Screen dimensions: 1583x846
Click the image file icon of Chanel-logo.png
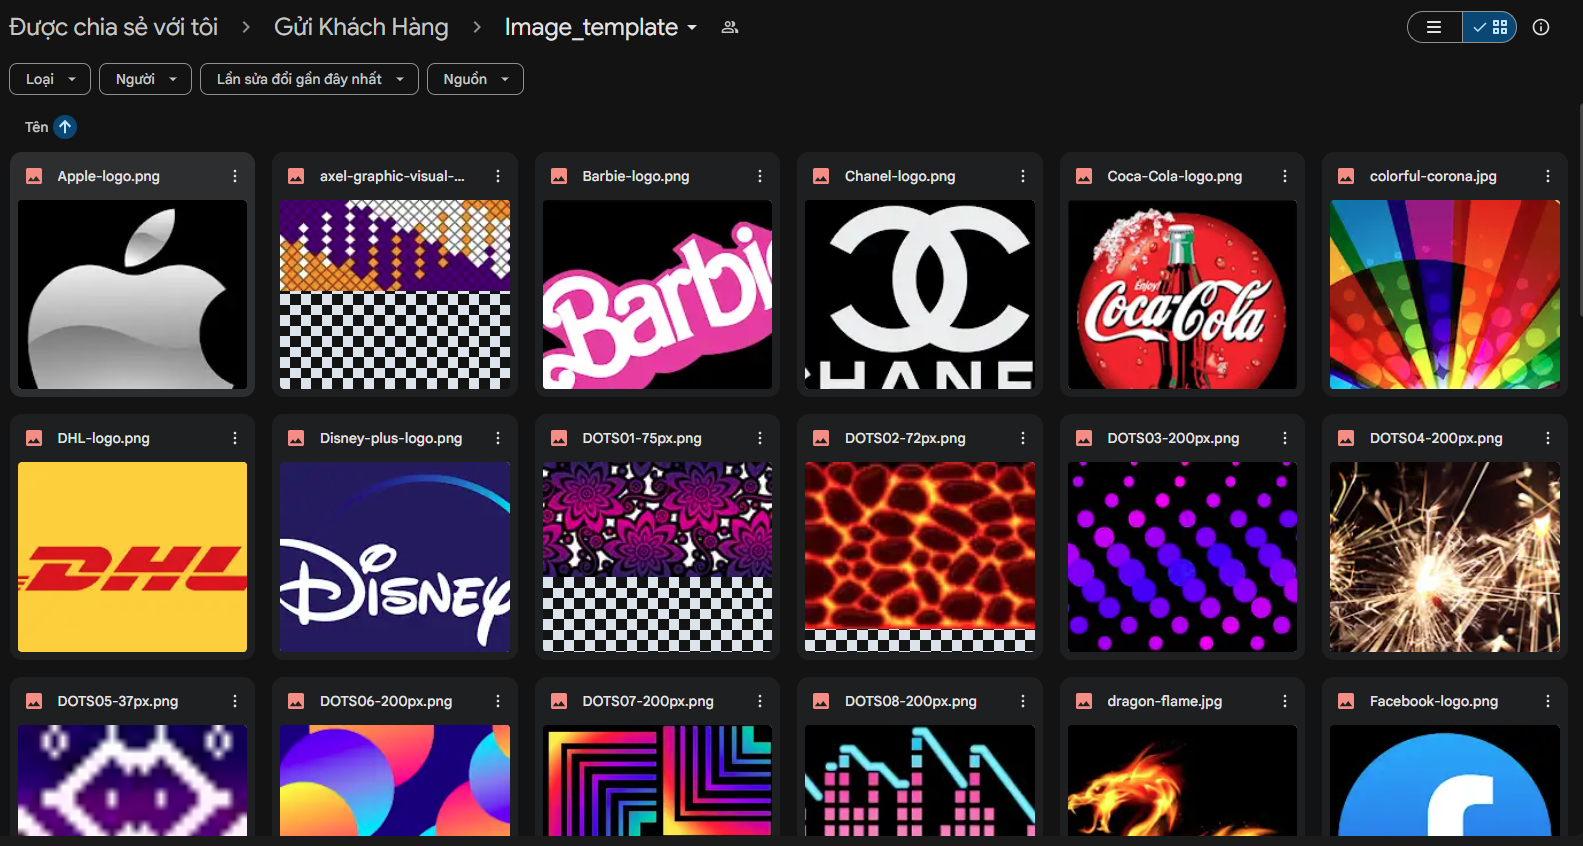[821, 176]
